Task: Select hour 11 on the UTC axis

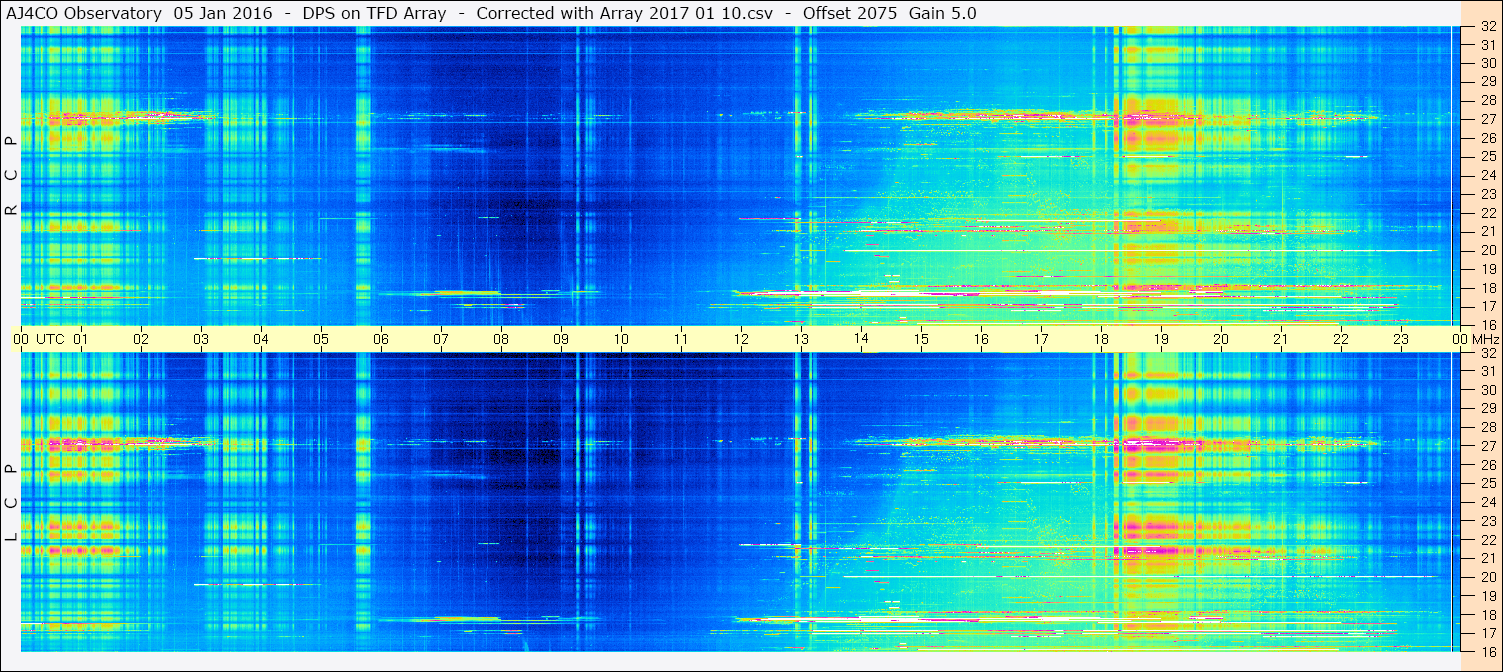Action: pyautogui.click(x=681, y=339)
